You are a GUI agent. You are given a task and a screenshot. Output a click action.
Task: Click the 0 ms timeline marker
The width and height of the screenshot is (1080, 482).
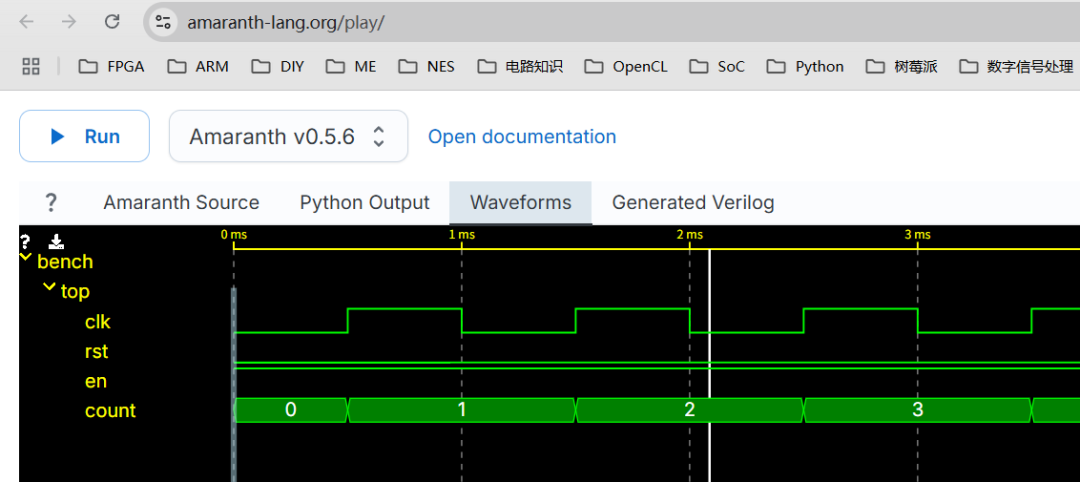pos(233,235)
